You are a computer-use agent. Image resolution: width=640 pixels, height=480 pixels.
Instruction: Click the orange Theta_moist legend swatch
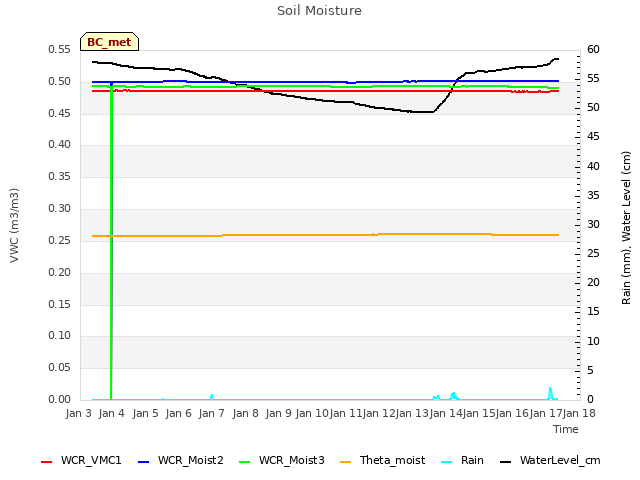click(x=345, y=462)
